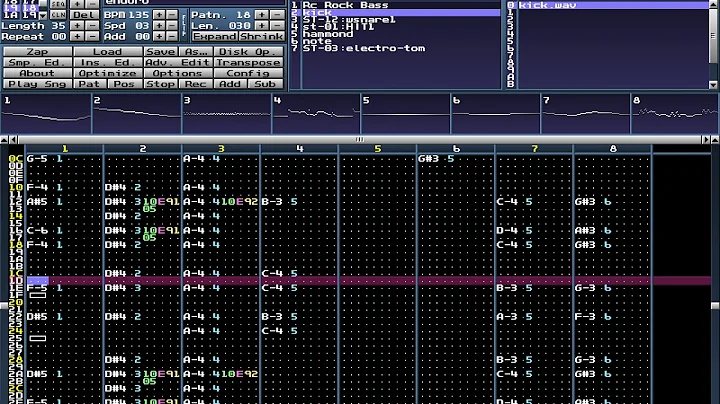Viewport: 720px width, 404px height.
Task: Enable record mode with Rec
Action: pyautogui.click(x=196, y=84)
